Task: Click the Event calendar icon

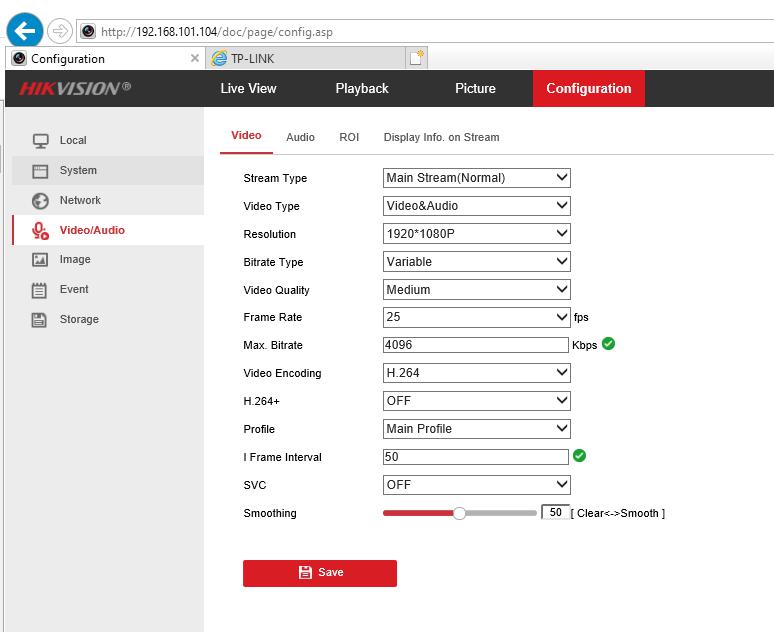Action: coord(40,290)
